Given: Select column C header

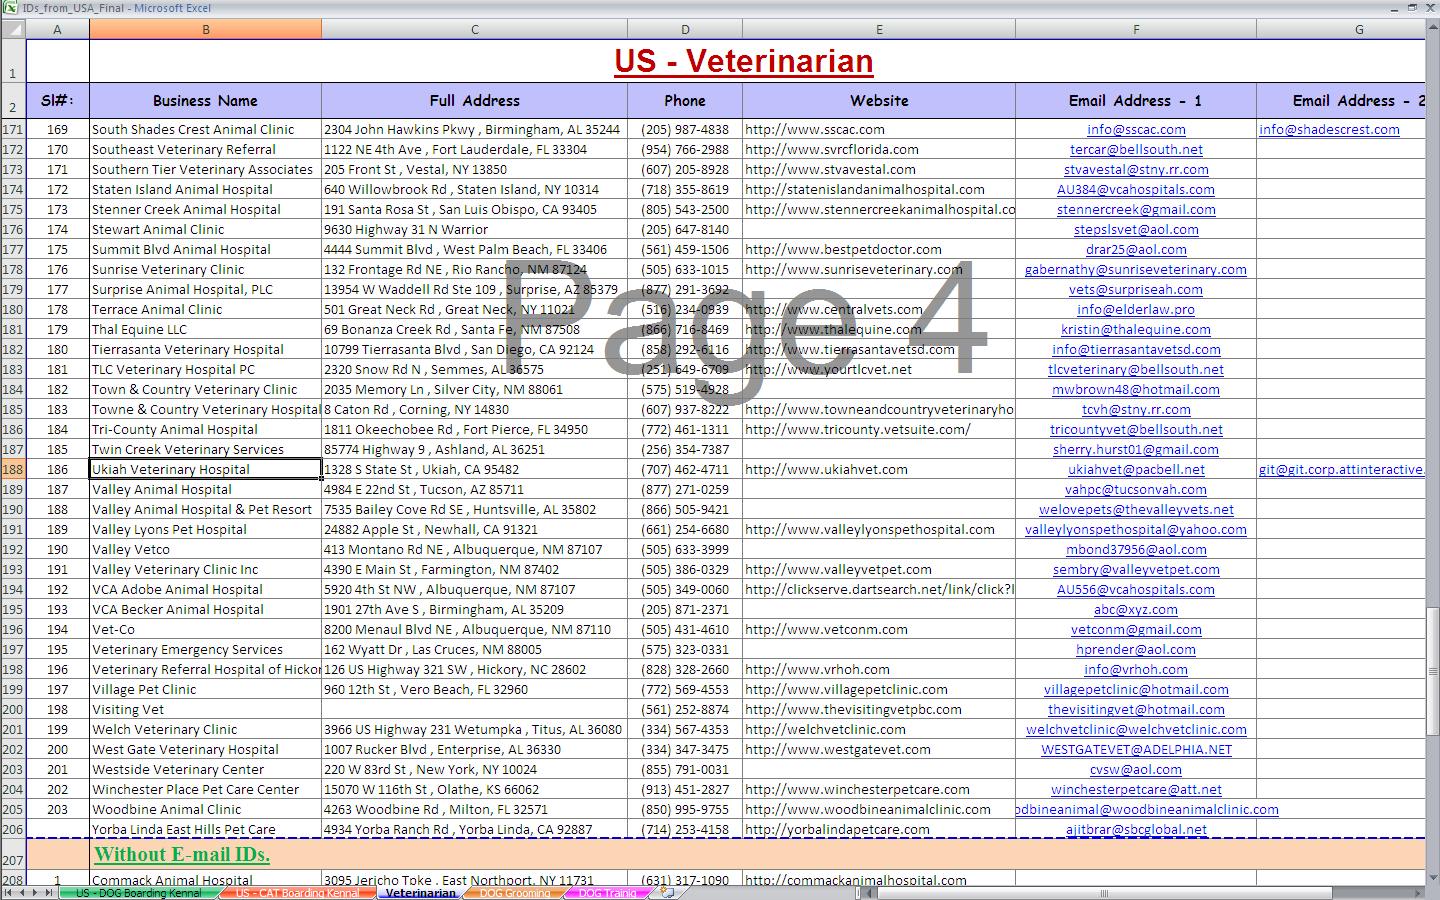Looking at the screenshot, I should coord(474,29).
